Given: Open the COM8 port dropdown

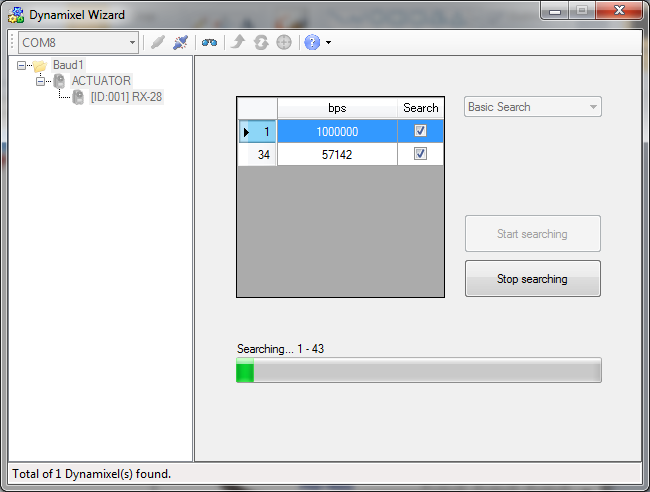Looking at the screenshot, I should [x=132, y=43].
